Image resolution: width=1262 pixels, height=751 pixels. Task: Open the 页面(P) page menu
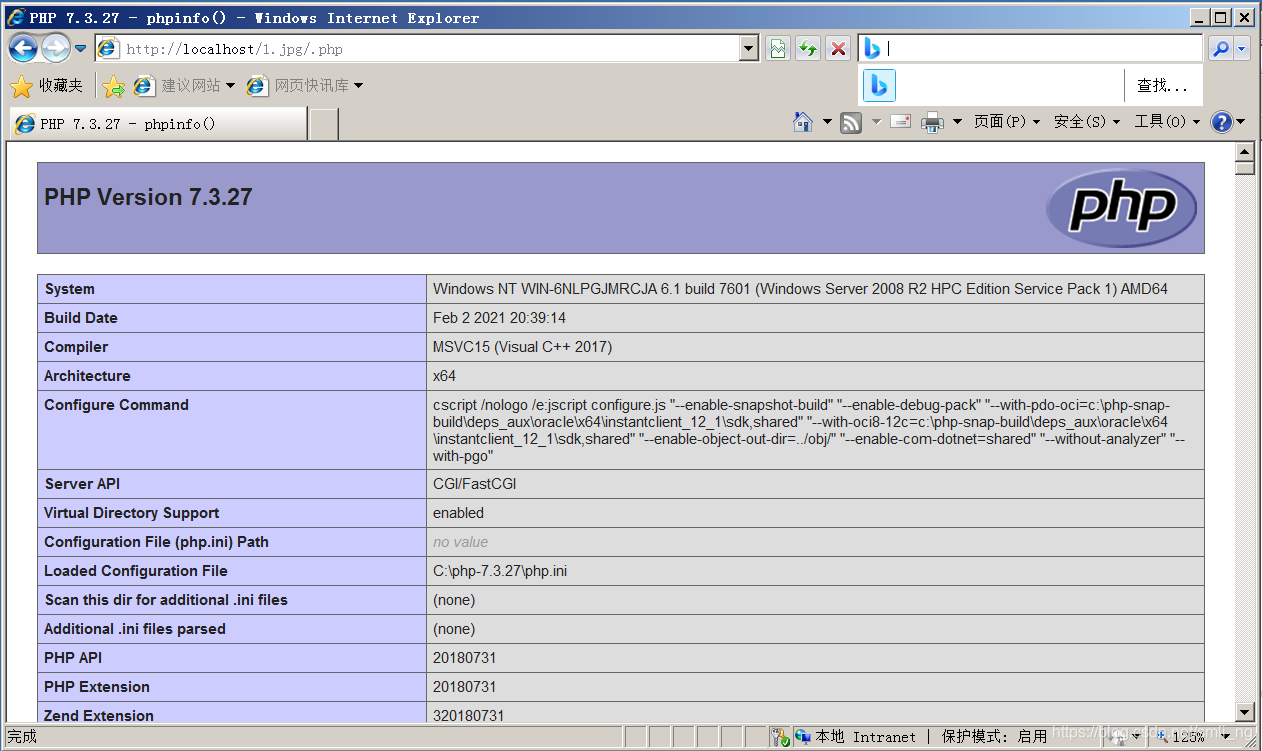1007,122
